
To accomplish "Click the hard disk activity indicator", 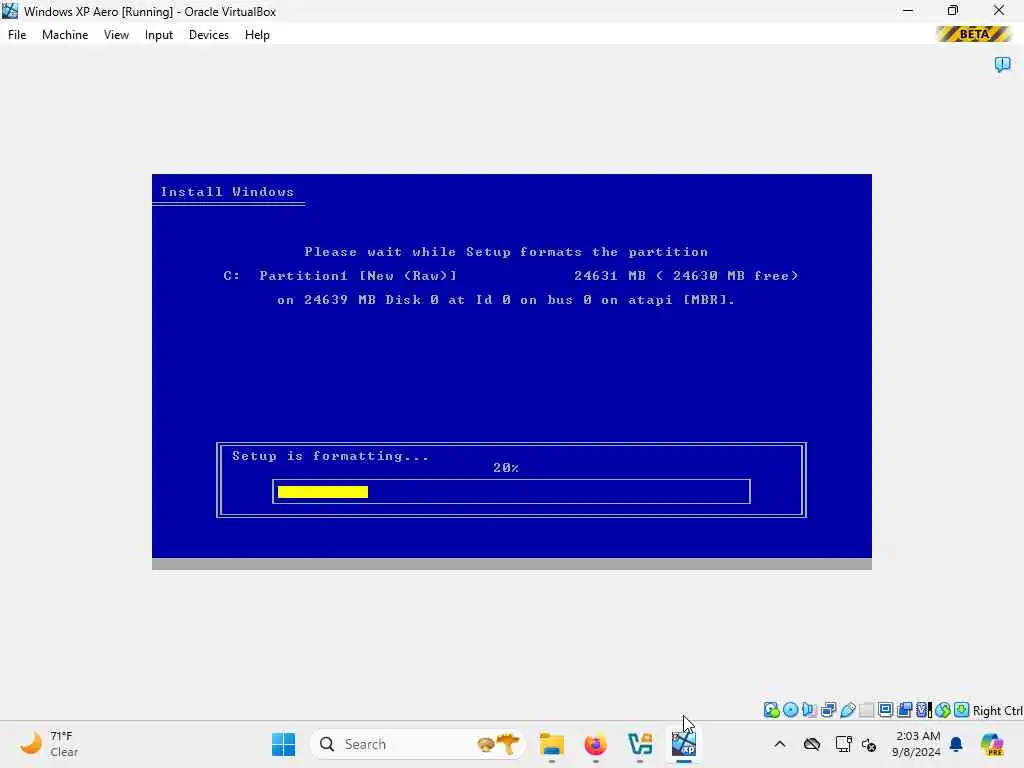I will 771,710.
